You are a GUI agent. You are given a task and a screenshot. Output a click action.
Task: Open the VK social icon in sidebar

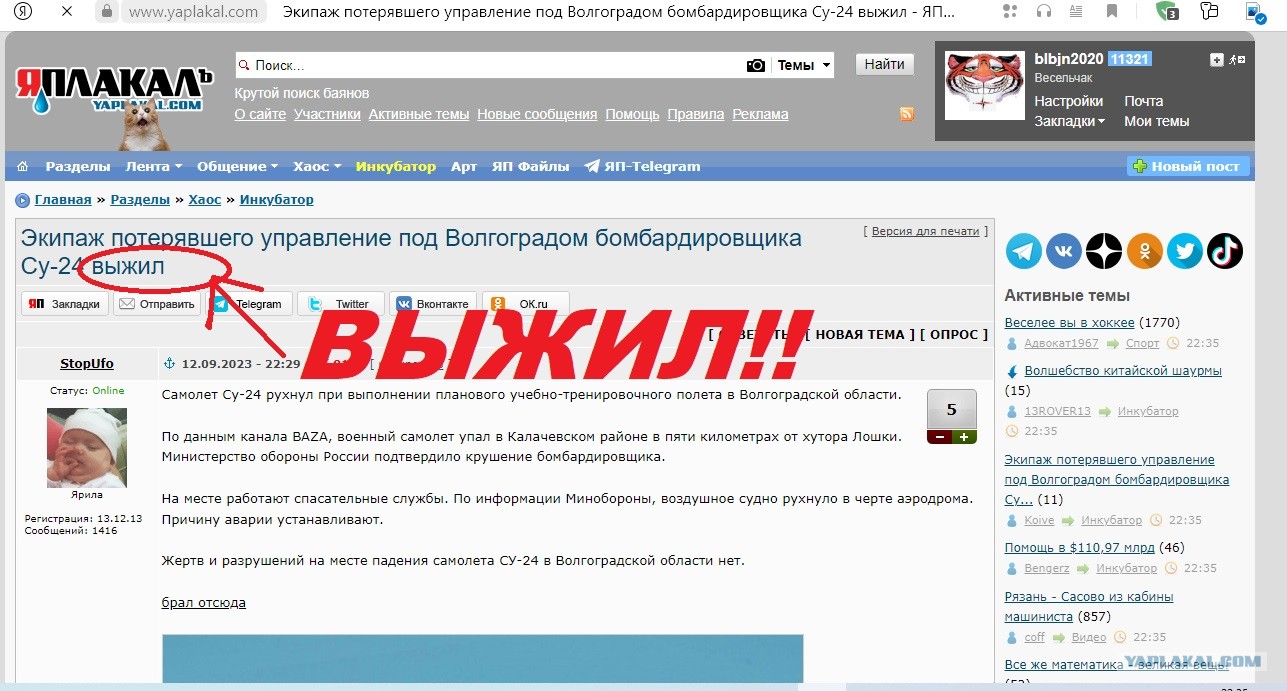[x=1064, y=251]
